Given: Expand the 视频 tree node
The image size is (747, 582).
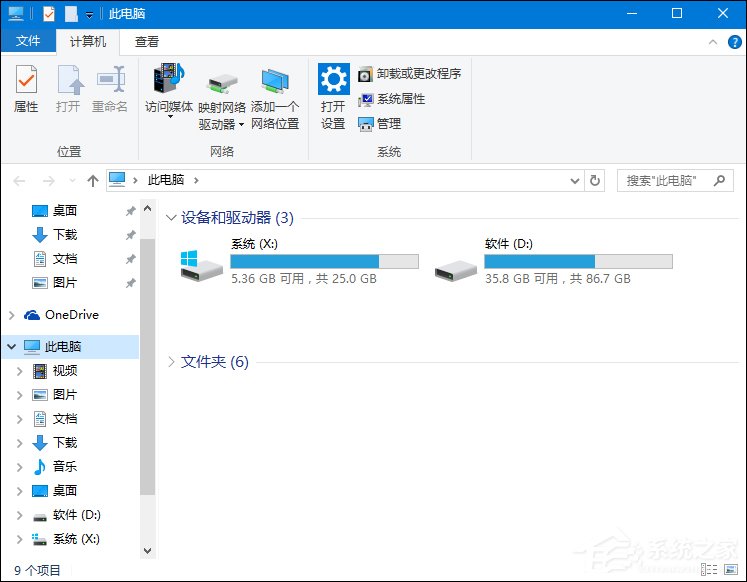Looking at the screenshot, I should pyautogui.click(x=20, y=371).
